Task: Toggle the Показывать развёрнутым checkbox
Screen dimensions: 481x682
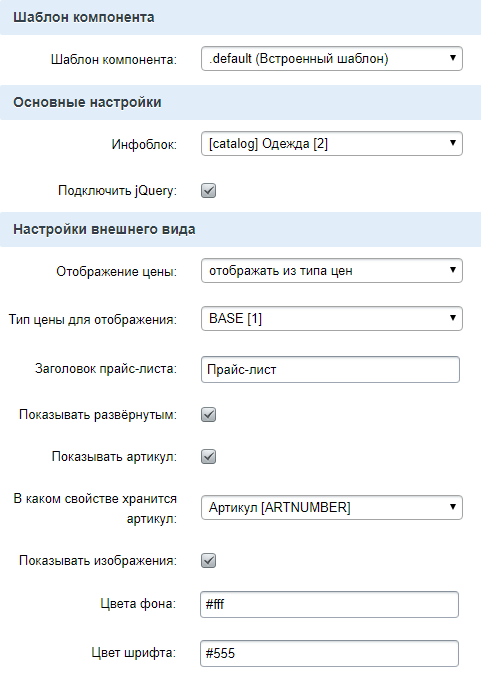Action: (x=209, y=415)
